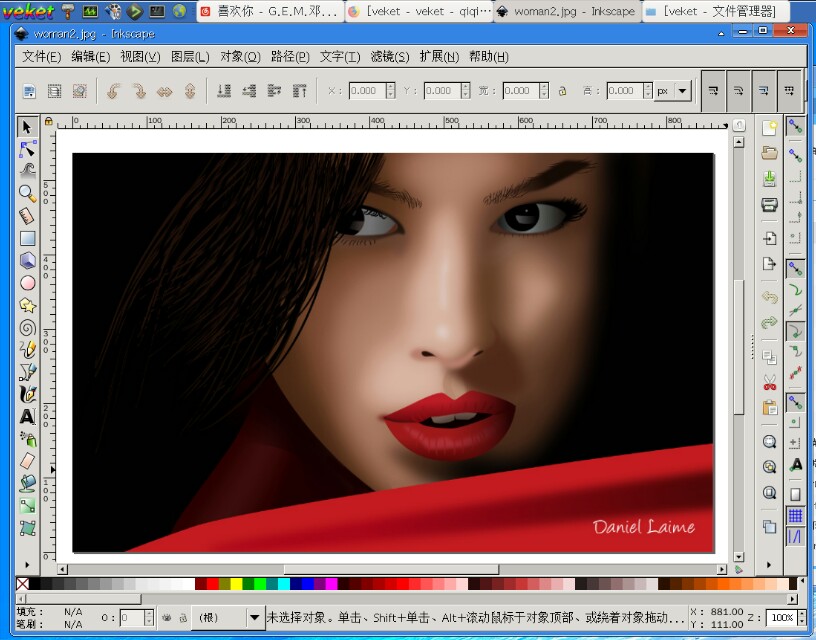The image size is (816, 640).
Task: Select the Ellipse tool
Action: pyautogui.click(x=27, y=283)
